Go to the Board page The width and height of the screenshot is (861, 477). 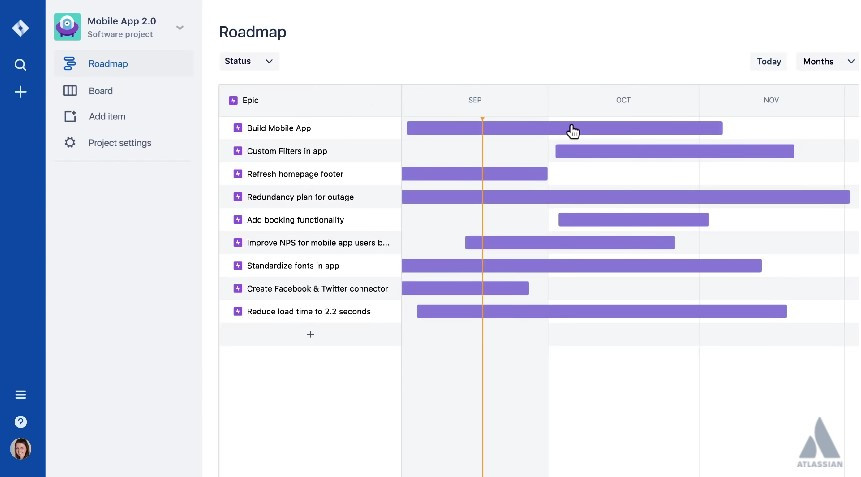tap(100, 91)
